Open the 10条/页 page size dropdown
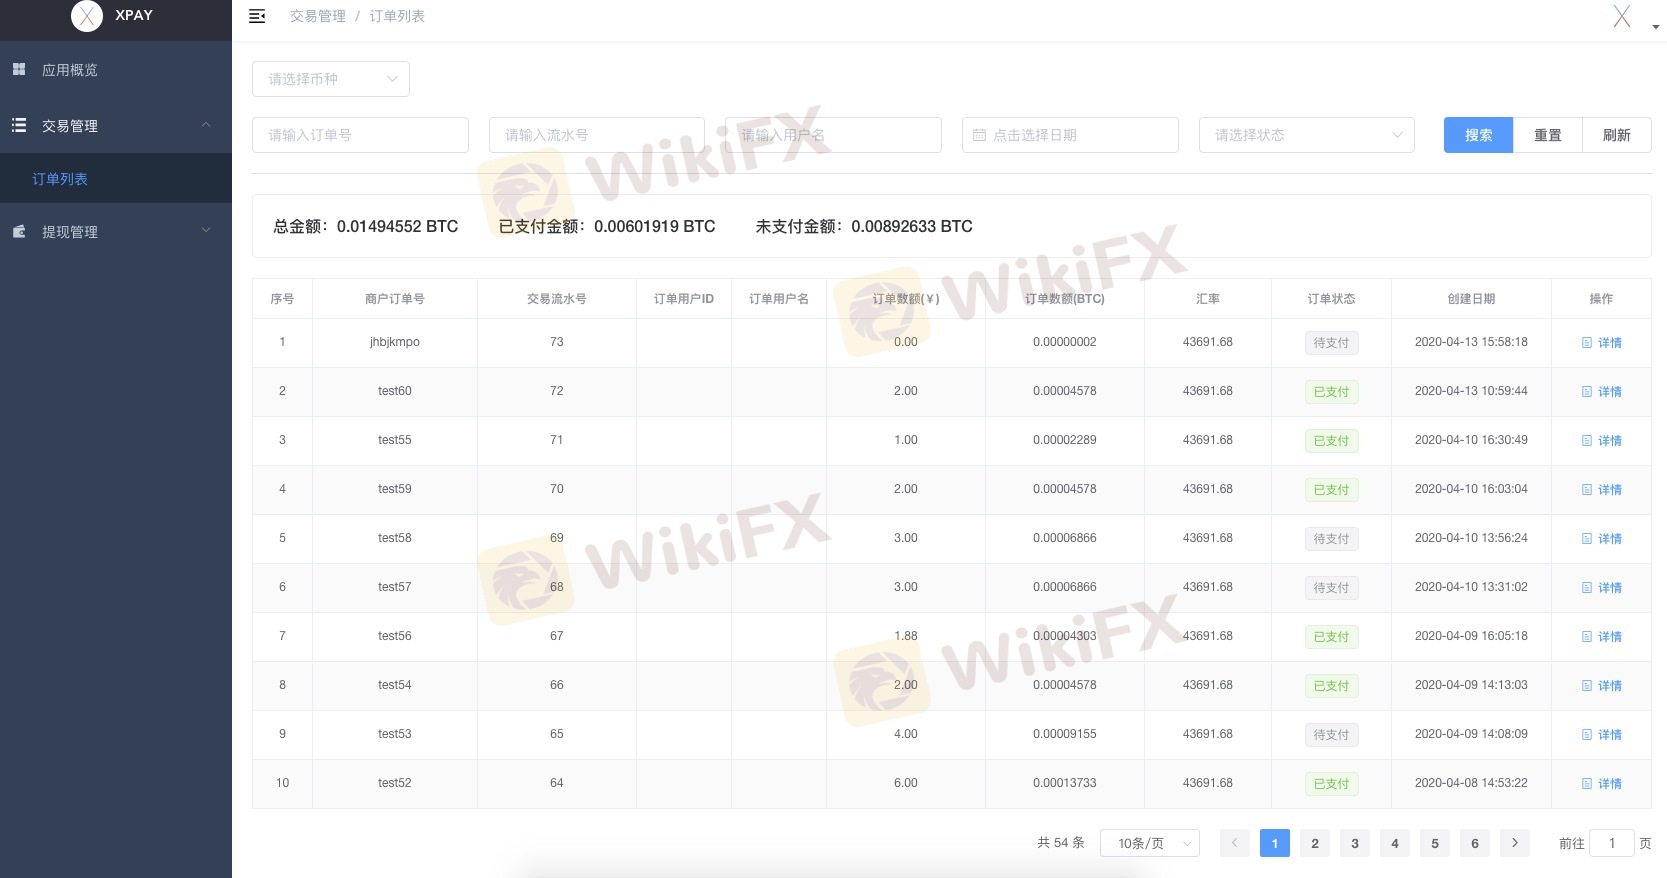Image resolution: width=1667 pixels, height=878 pixels. coord(1149,843)
